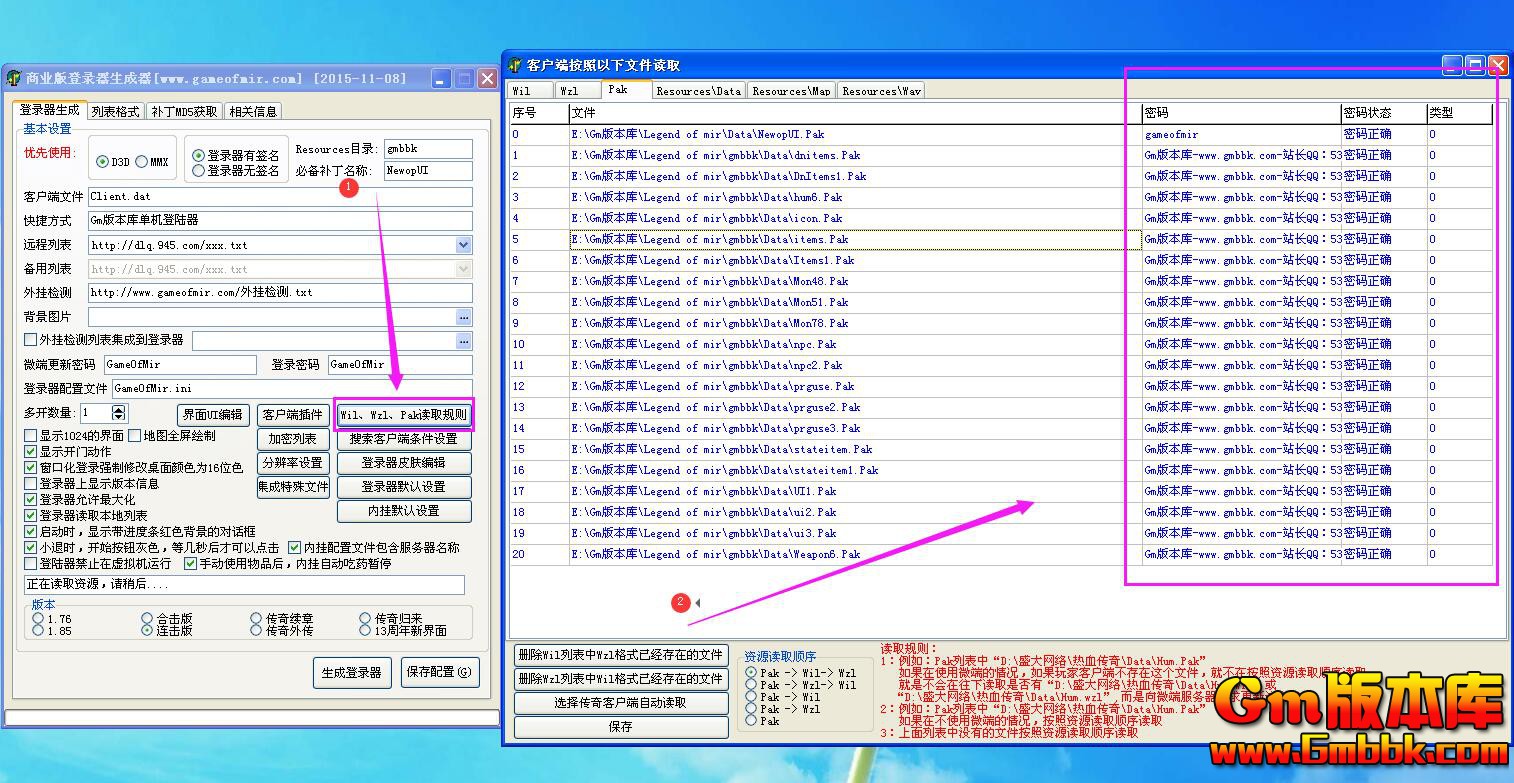Screen dimensions: 1514x783
Task: Click the 客户端按照以下文件读取 title bar icon
Action: (x=516, y=65)
